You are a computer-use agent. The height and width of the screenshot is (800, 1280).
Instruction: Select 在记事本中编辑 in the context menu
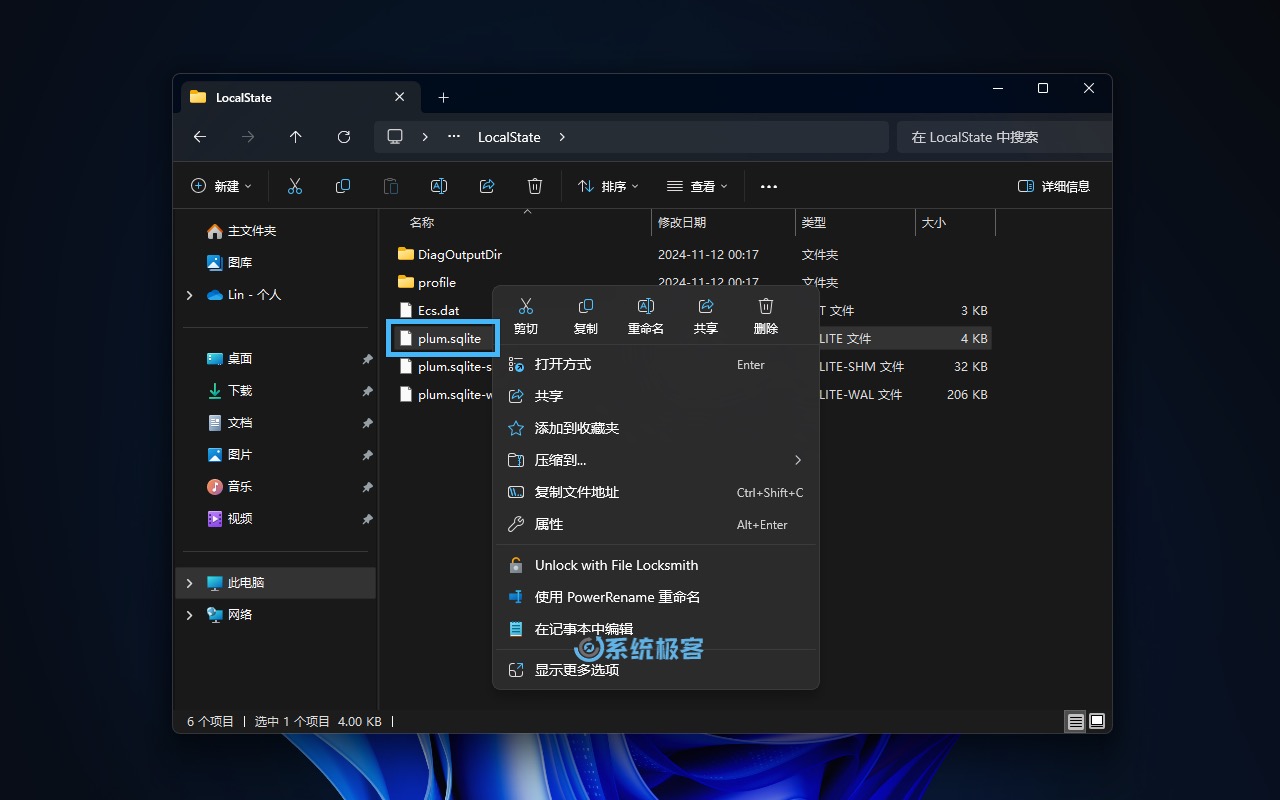point(656,629)
